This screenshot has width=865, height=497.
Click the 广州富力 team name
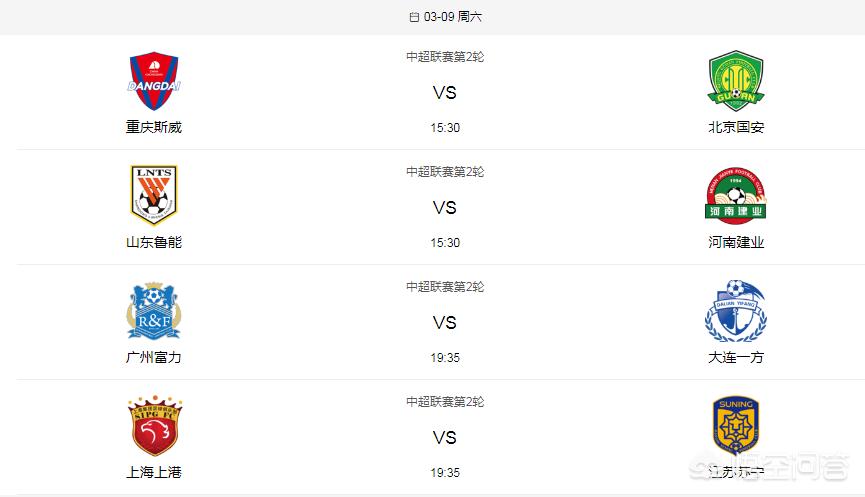click(x=154, y=357)
